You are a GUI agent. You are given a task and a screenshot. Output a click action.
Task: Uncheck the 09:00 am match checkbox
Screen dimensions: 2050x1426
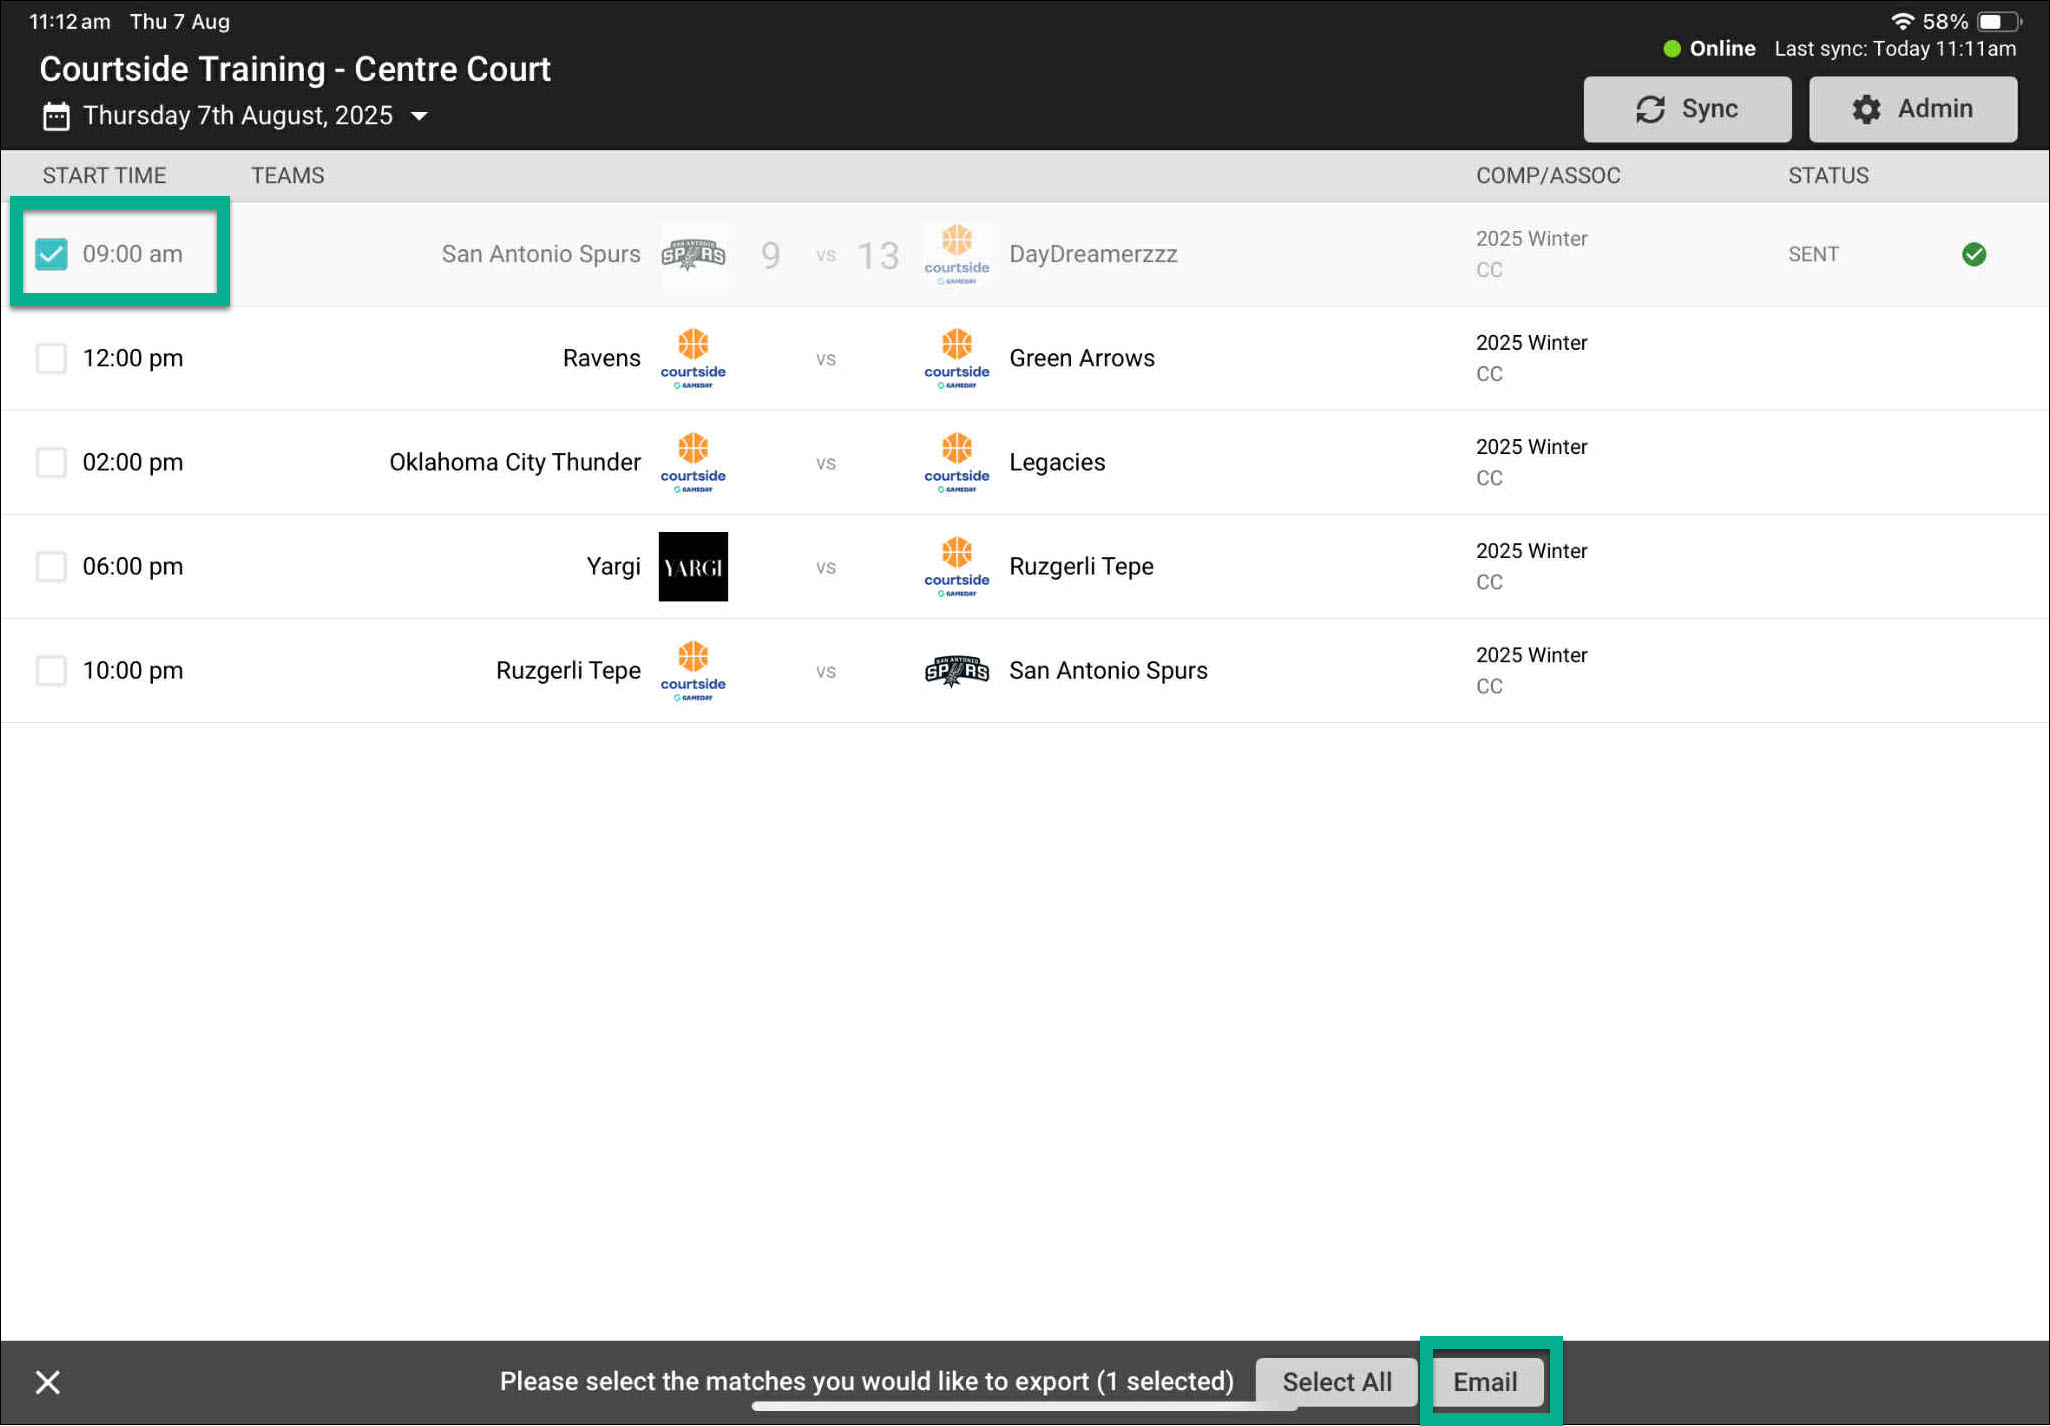pyautogui.click(x=51, y=254)
